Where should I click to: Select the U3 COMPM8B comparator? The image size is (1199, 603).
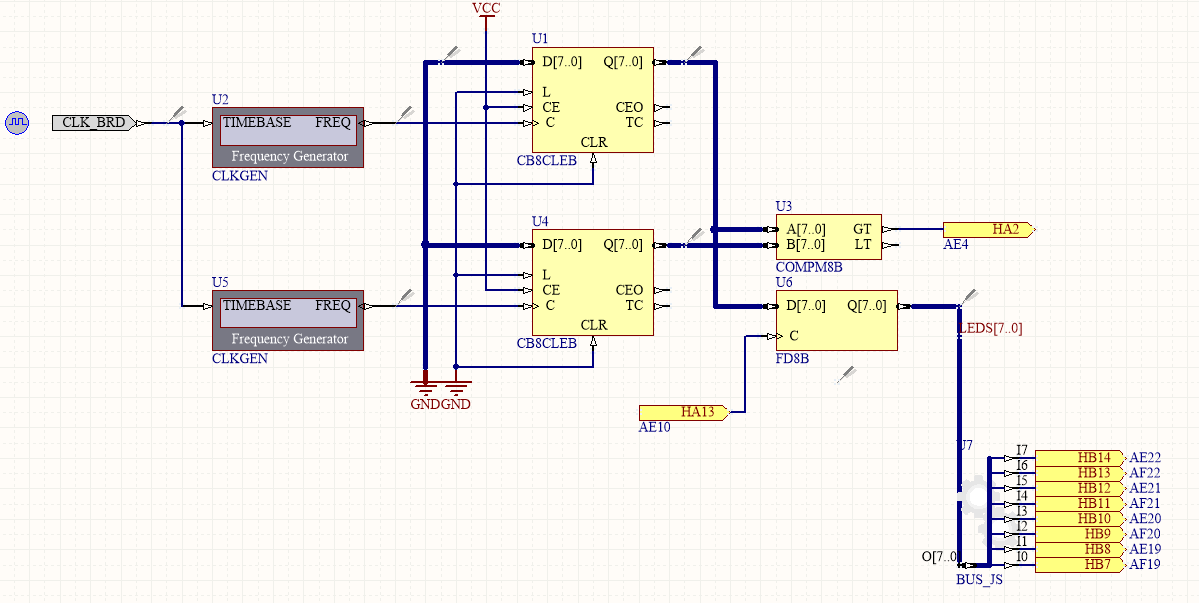tap(829, 237)
